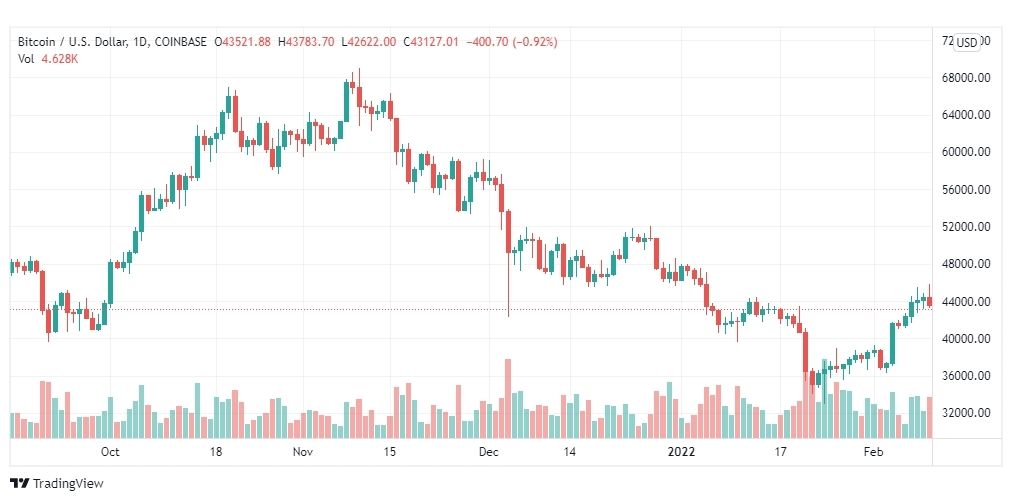1012x501 pixels.
Task: Click the Nov time axis label
Action: click(x=303, y=452)
